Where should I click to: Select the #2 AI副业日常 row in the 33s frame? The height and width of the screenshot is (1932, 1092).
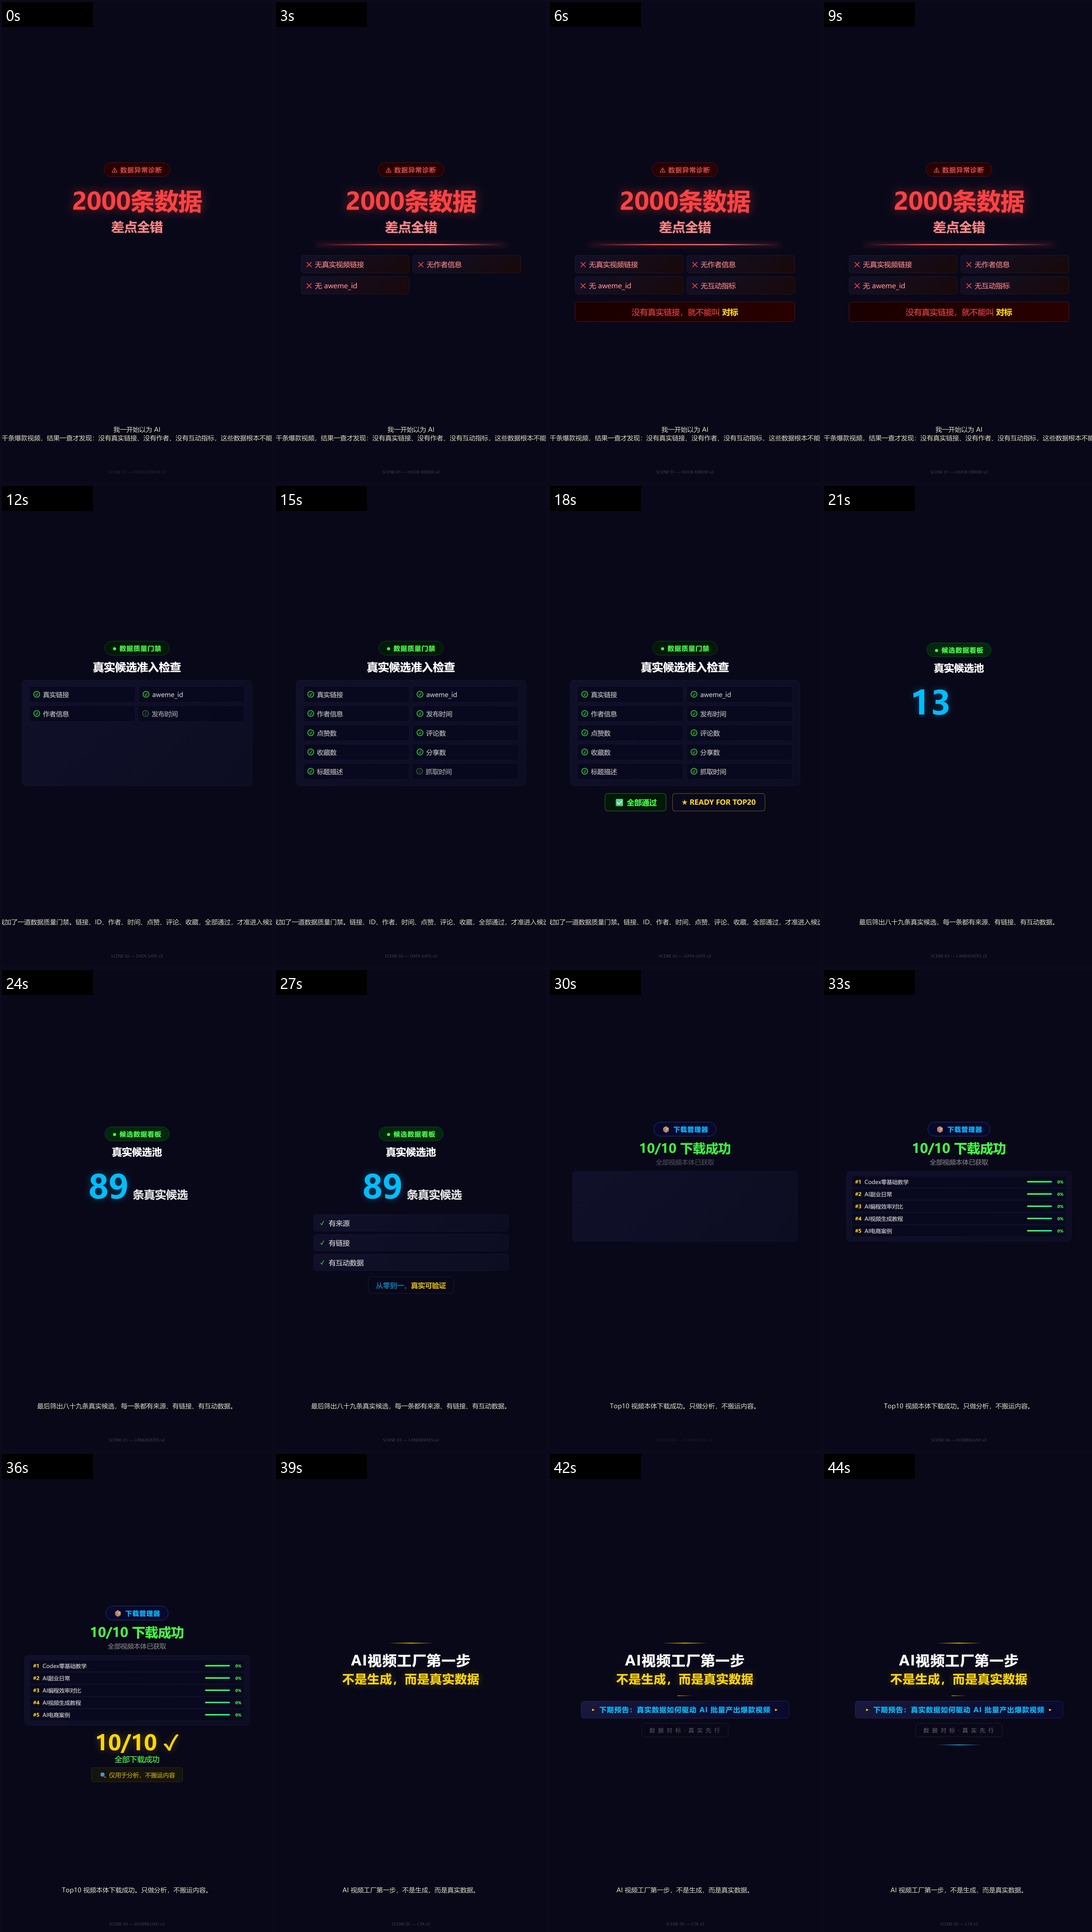coord(959,1194)
